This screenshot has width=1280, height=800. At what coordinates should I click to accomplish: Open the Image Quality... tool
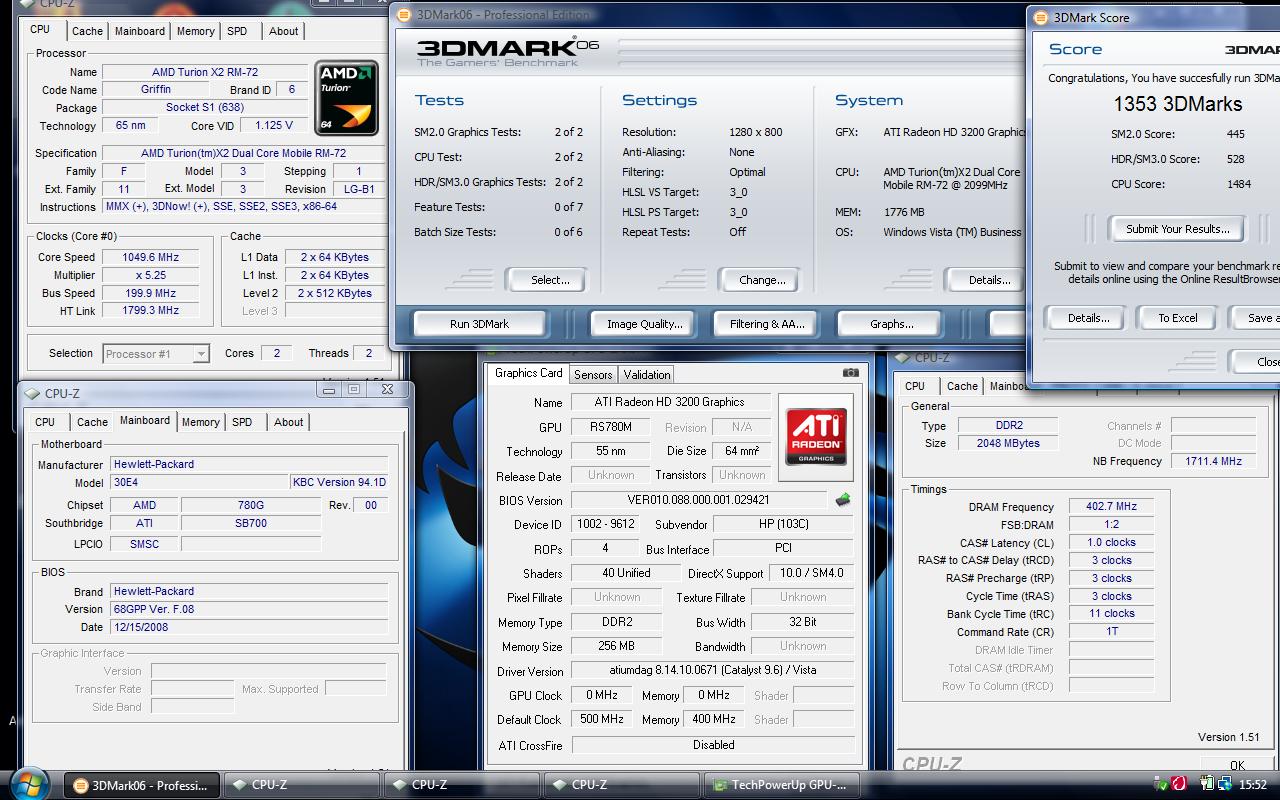click(x=644, y=323)
